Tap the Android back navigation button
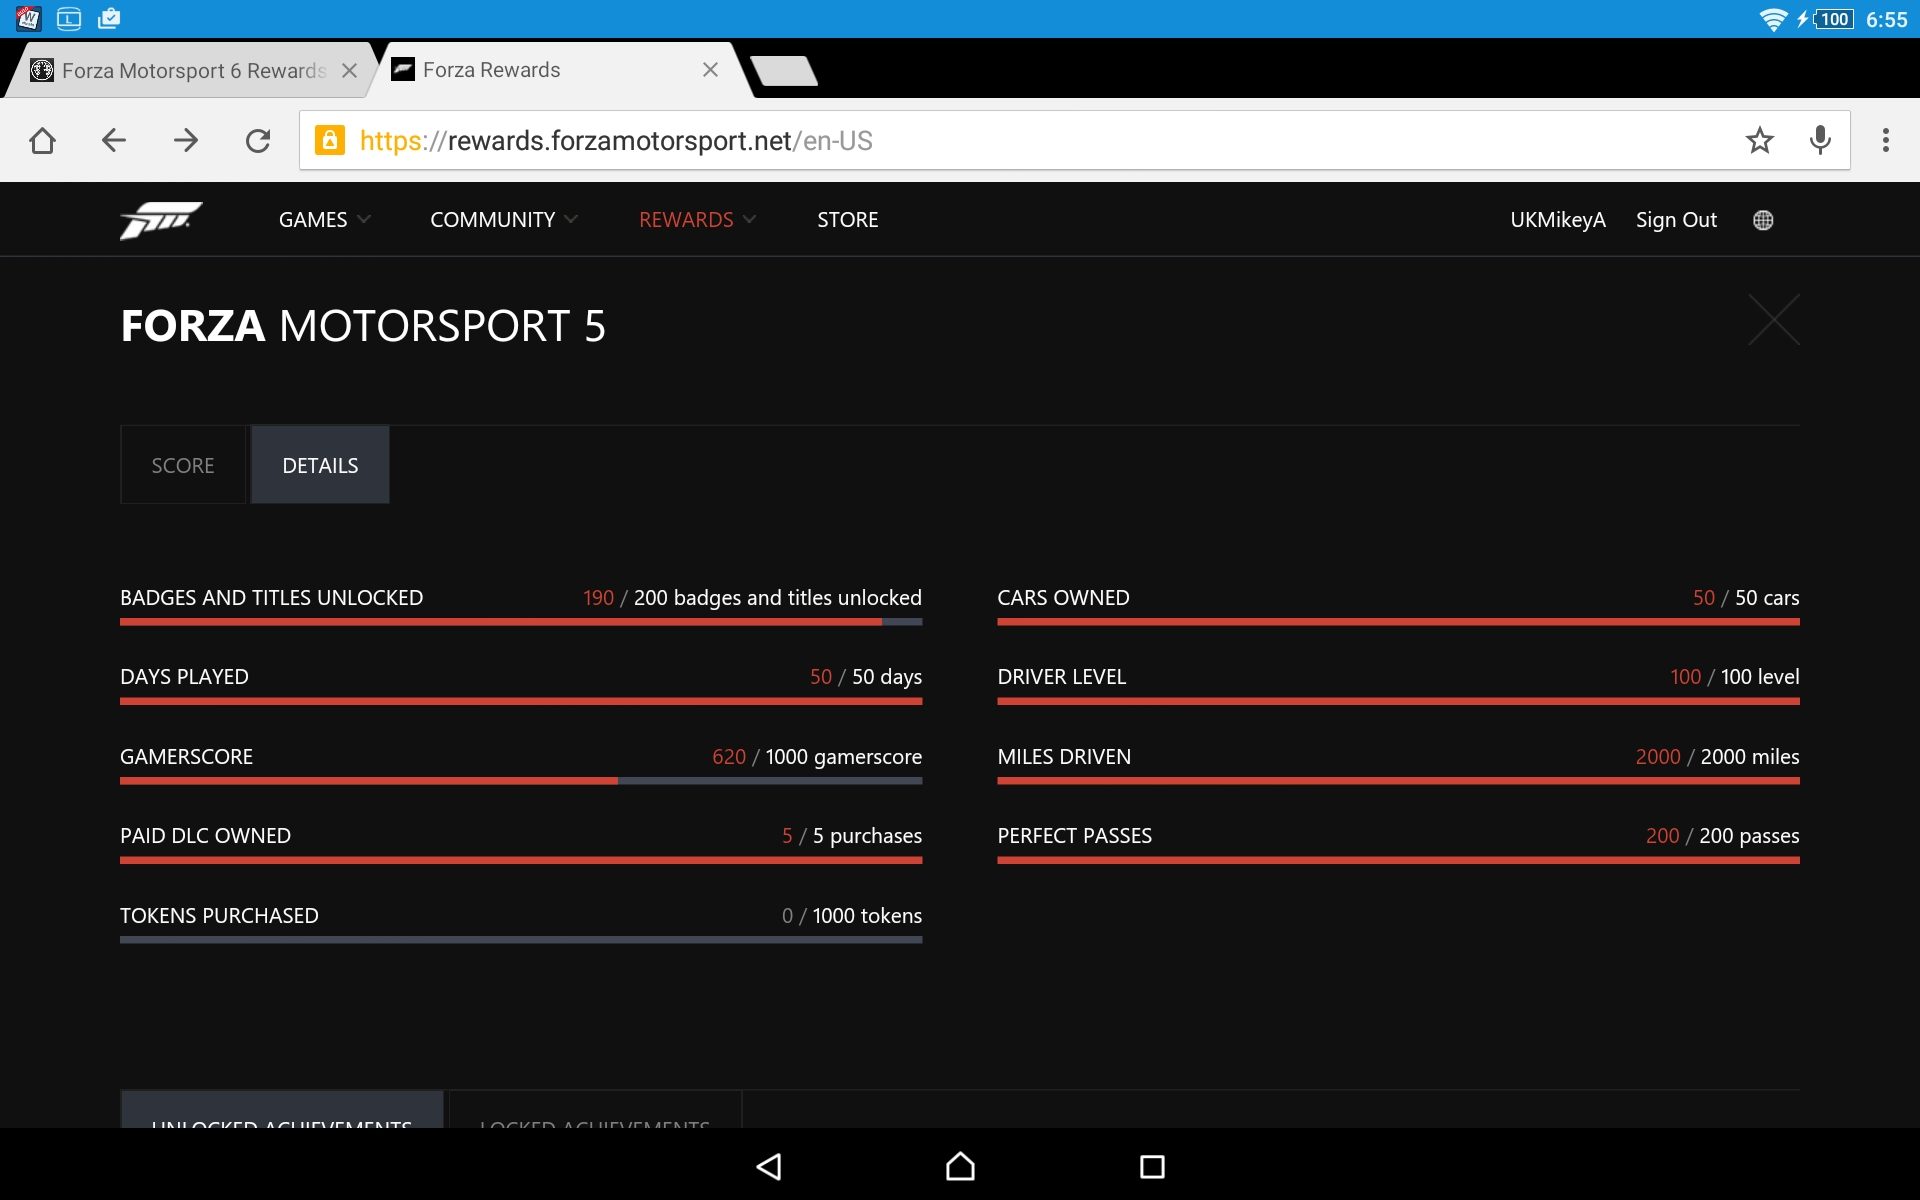 tap(768, 1166)
